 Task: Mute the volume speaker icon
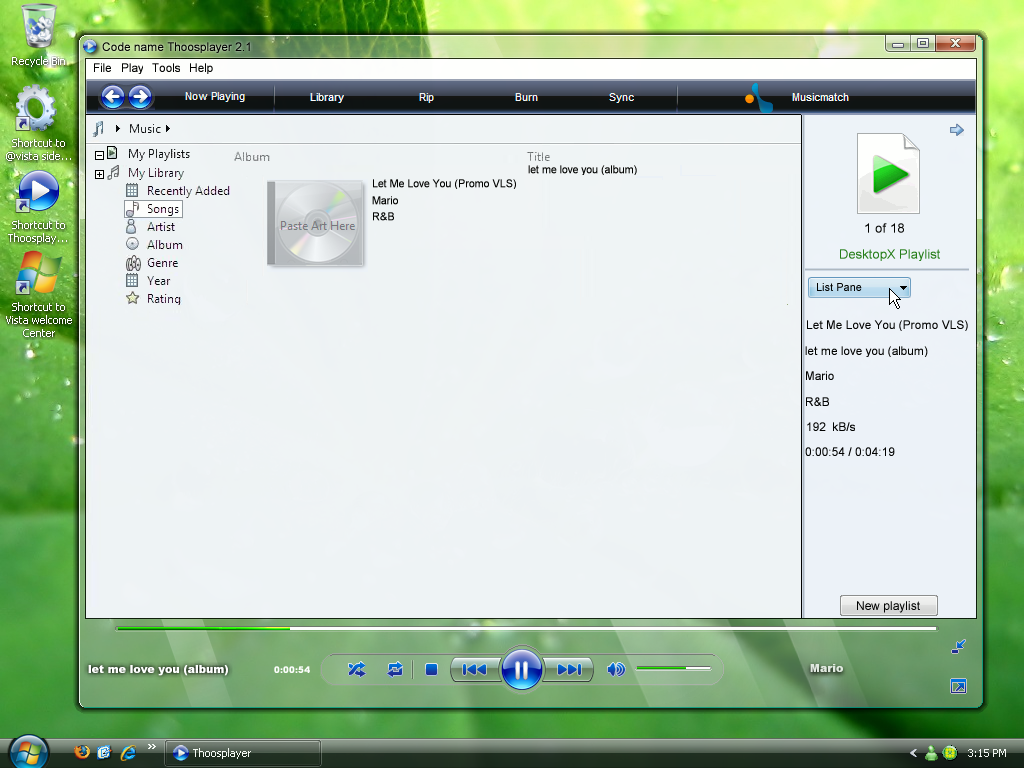coord(616,669)
